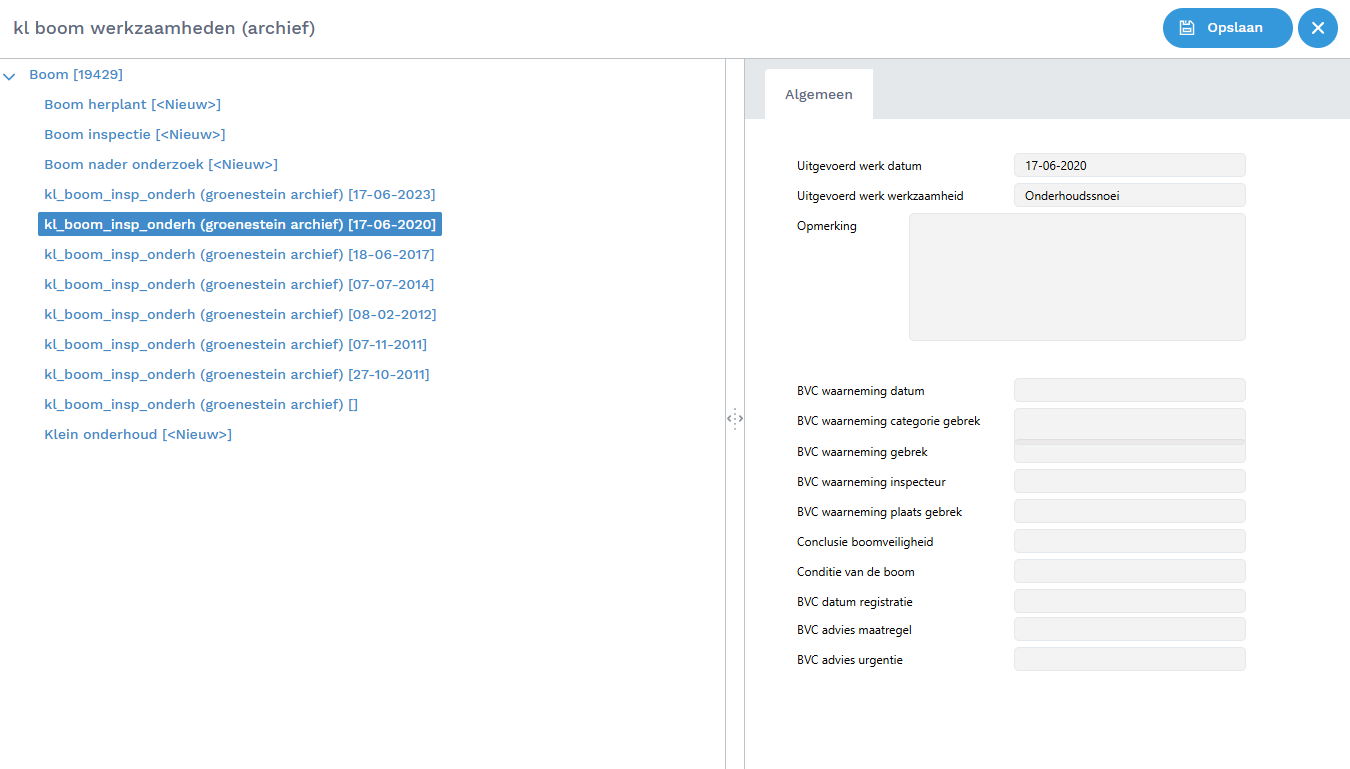This screenshot has height=769, width=1350.
Task: Select Klein onderhoud [<Nieuw>] item
Action: click(138, 435)
